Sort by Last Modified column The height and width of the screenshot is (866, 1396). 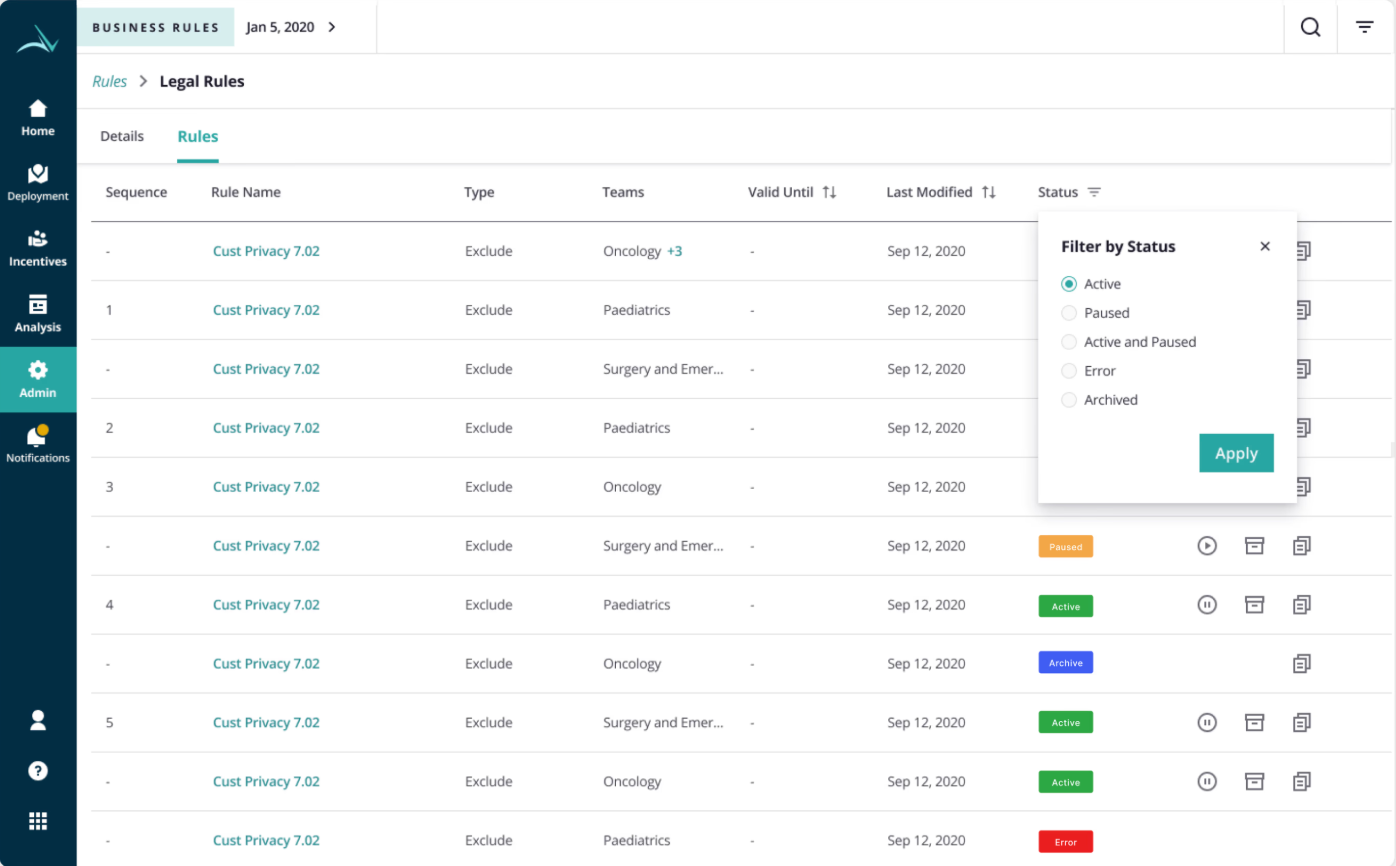click(x=989, y=192)
